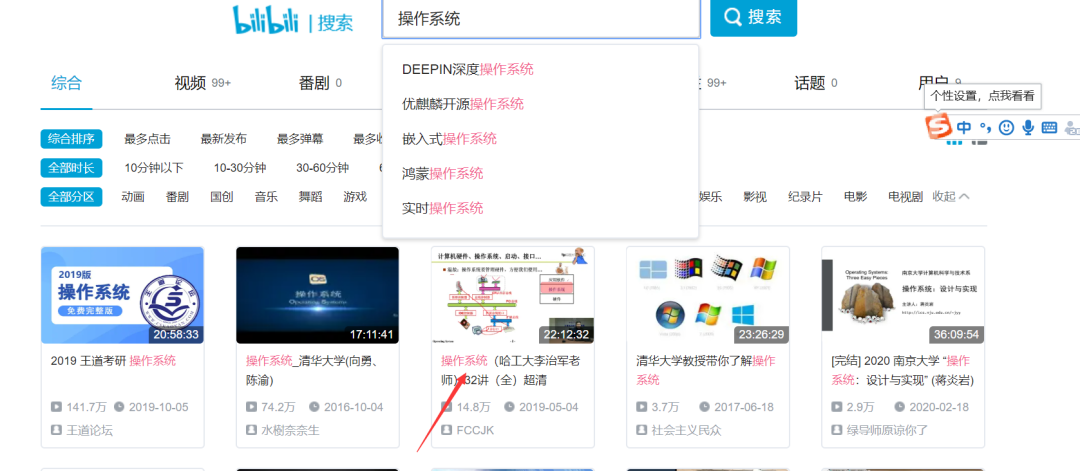1080x471 pixels.
Task: Filter duration to 10-30分钟
Action: [240, 168]
